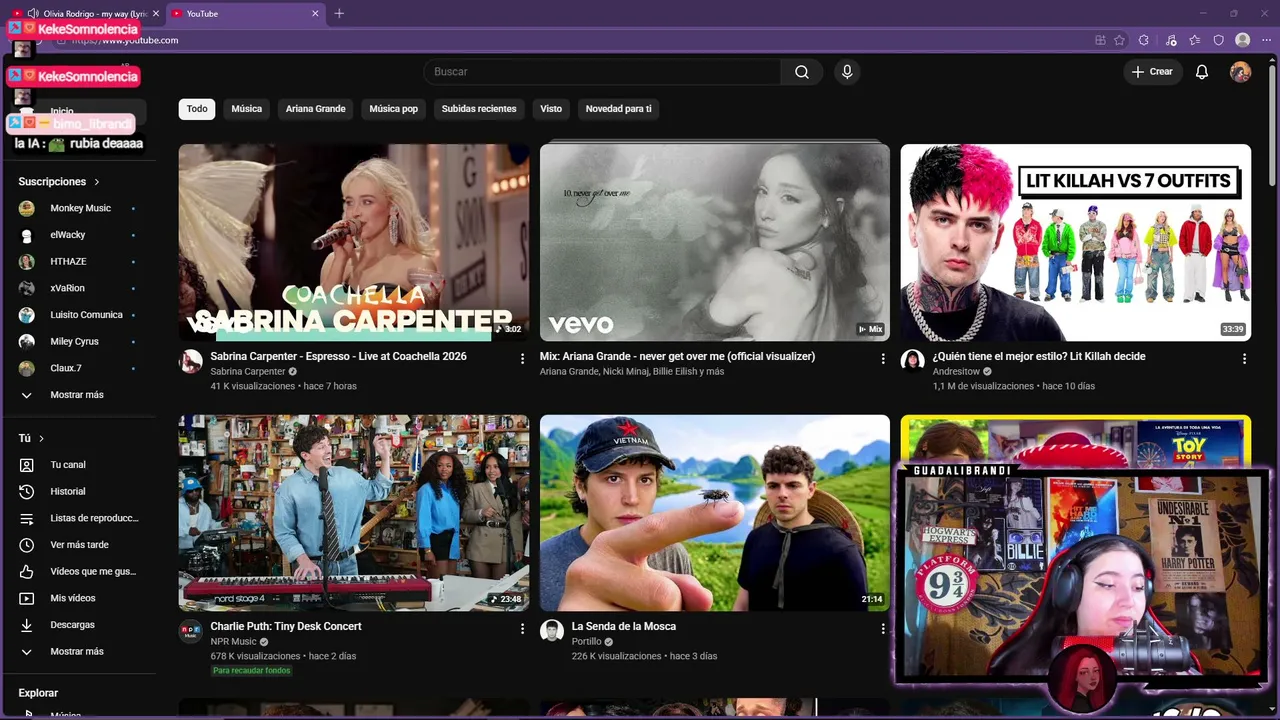
Task: Open options for Sabrina Carpenter Espresso video
Action: pyautogui.click(x=522, y=359)
